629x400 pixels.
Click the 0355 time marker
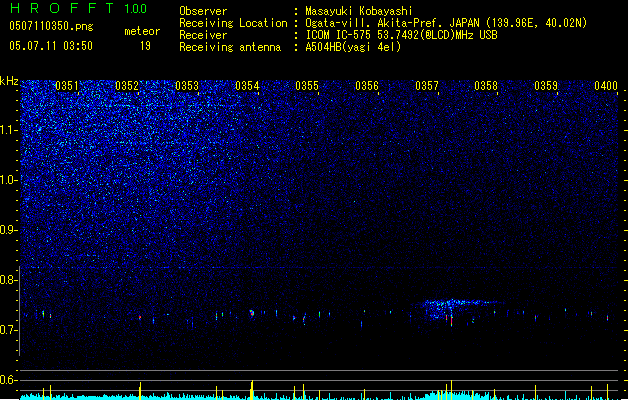307,86
